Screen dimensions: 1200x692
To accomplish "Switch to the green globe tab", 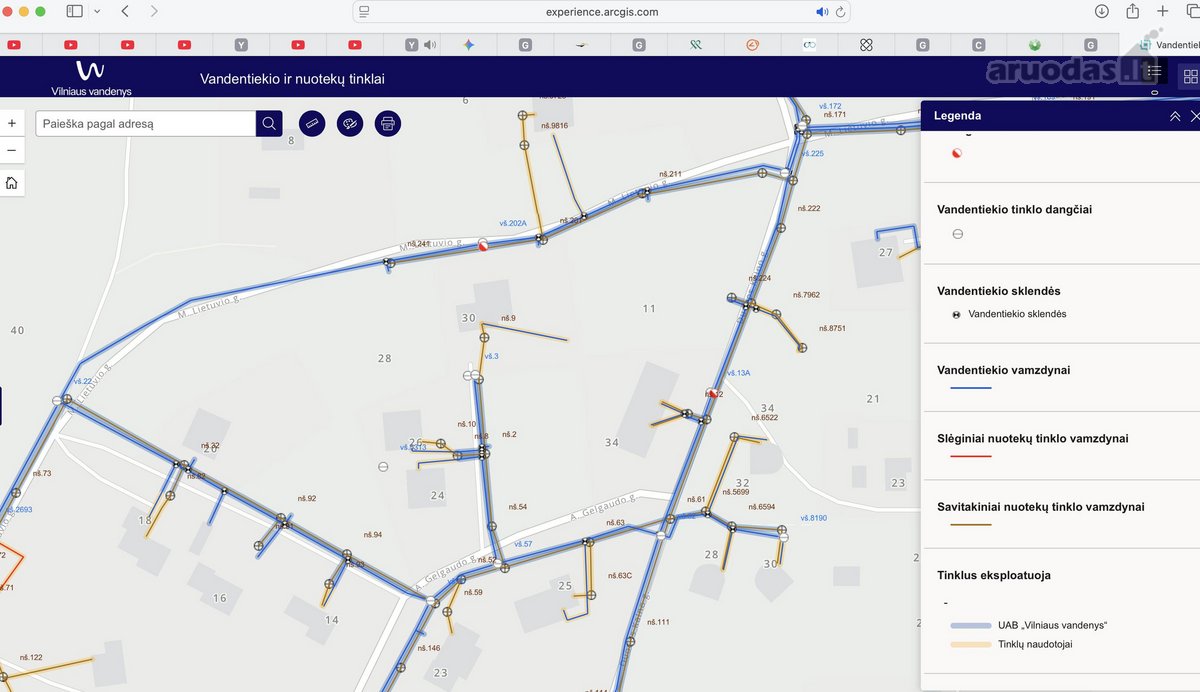I will (1036, 45).
